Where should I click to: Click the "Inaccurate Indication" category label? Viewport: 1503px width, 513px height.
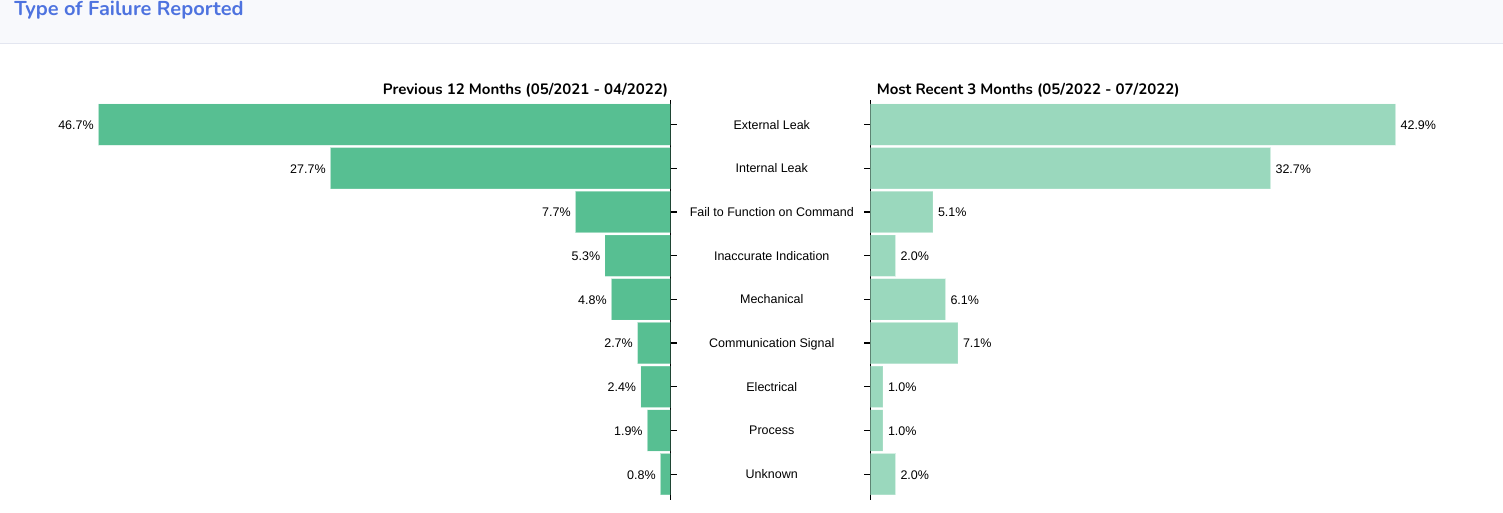(x=771, y=256)
